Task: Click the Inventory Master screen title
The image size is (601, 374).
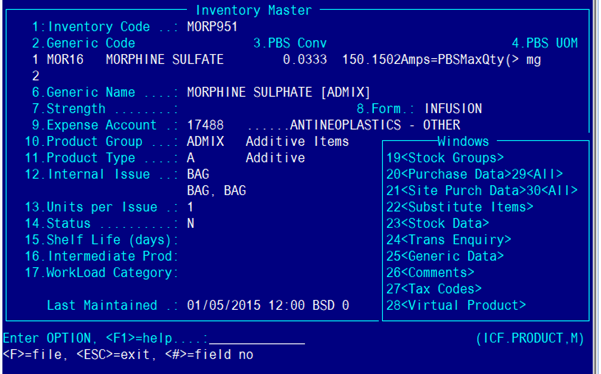Action: pos(253,10)
